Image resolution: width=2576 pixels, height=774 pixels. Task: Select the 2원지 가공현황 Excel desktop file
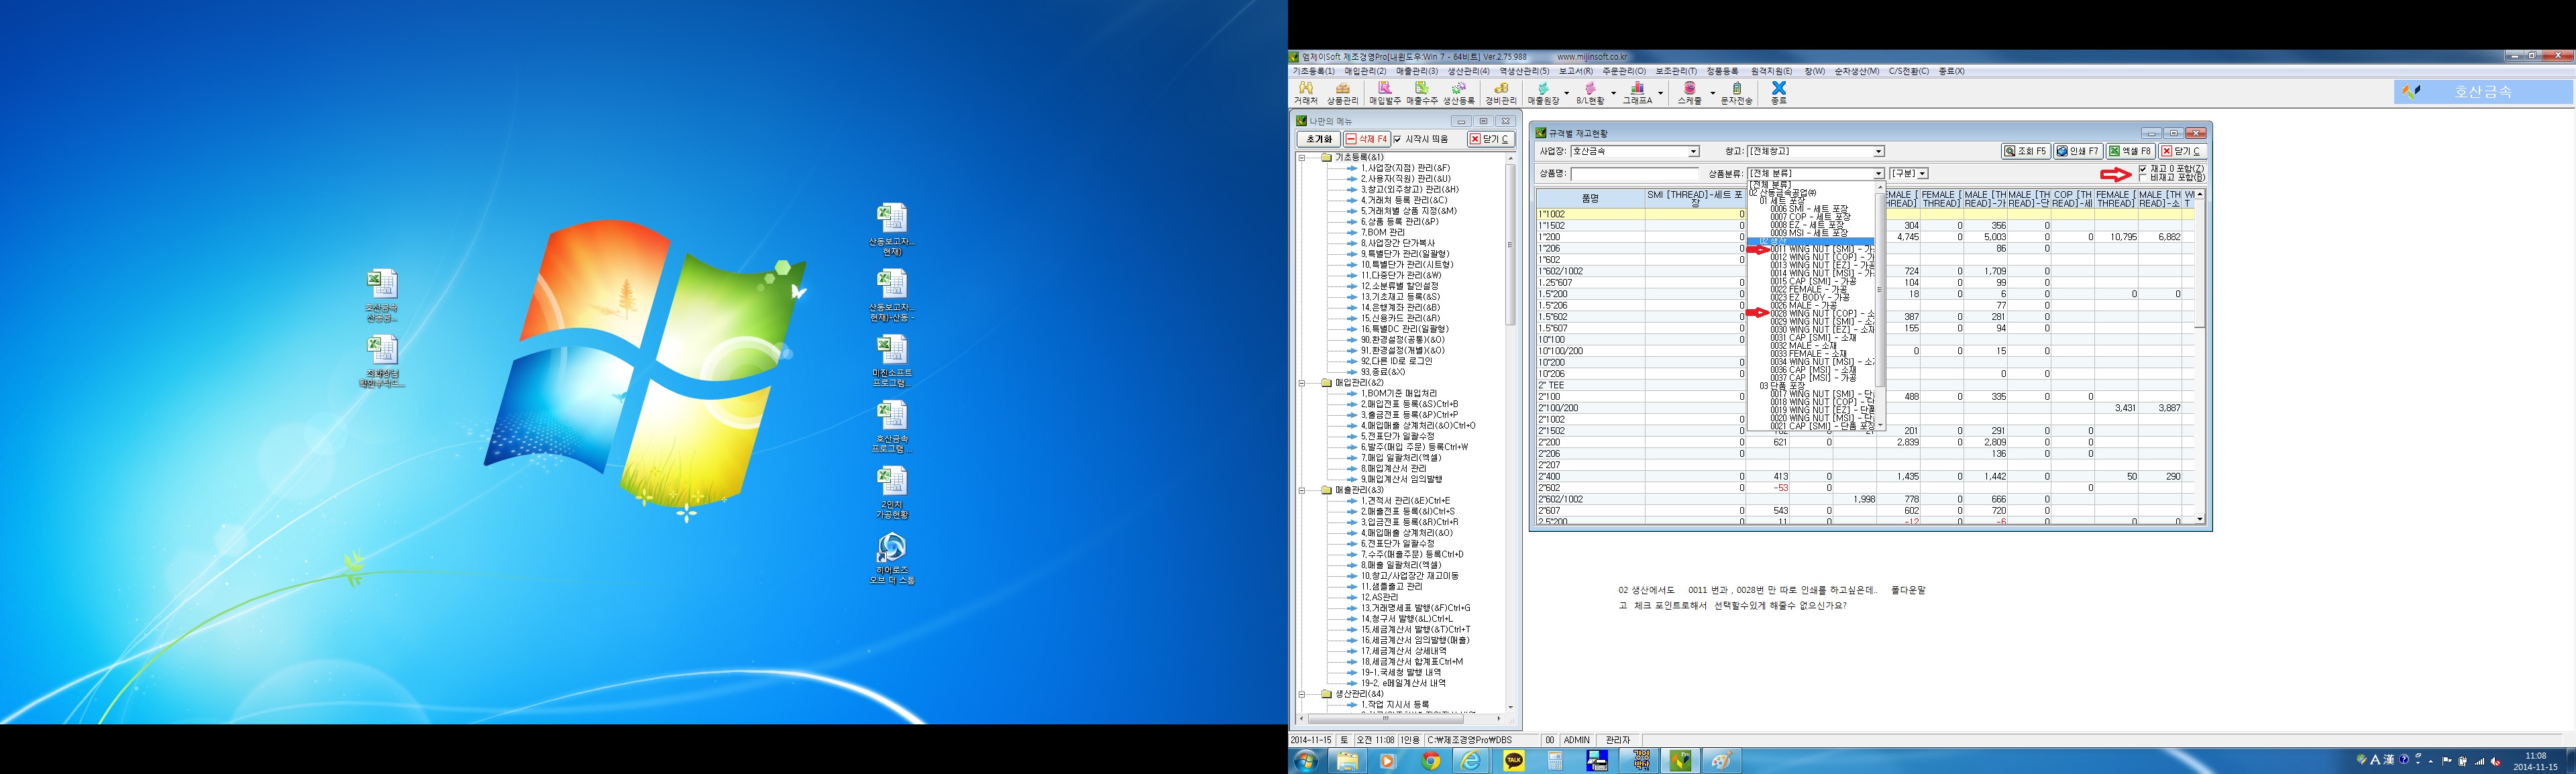(891, 492)
